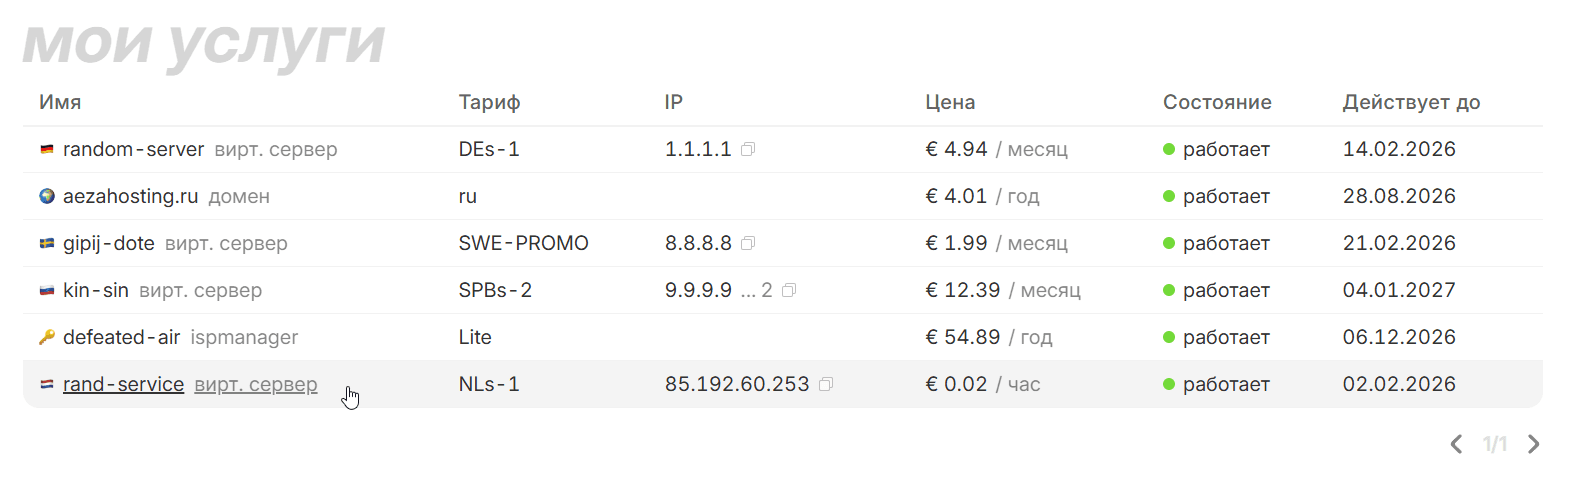The width and height of the screenshot is (1576, 480).
Task: Go to the previous page arrow
Action: (1457, 444)
